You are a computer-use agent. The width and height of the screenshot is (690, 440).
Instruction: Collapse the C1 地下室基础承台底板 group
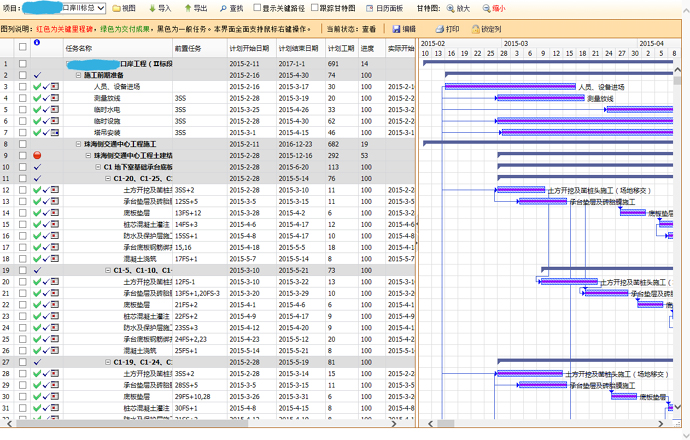pos(98,167)
